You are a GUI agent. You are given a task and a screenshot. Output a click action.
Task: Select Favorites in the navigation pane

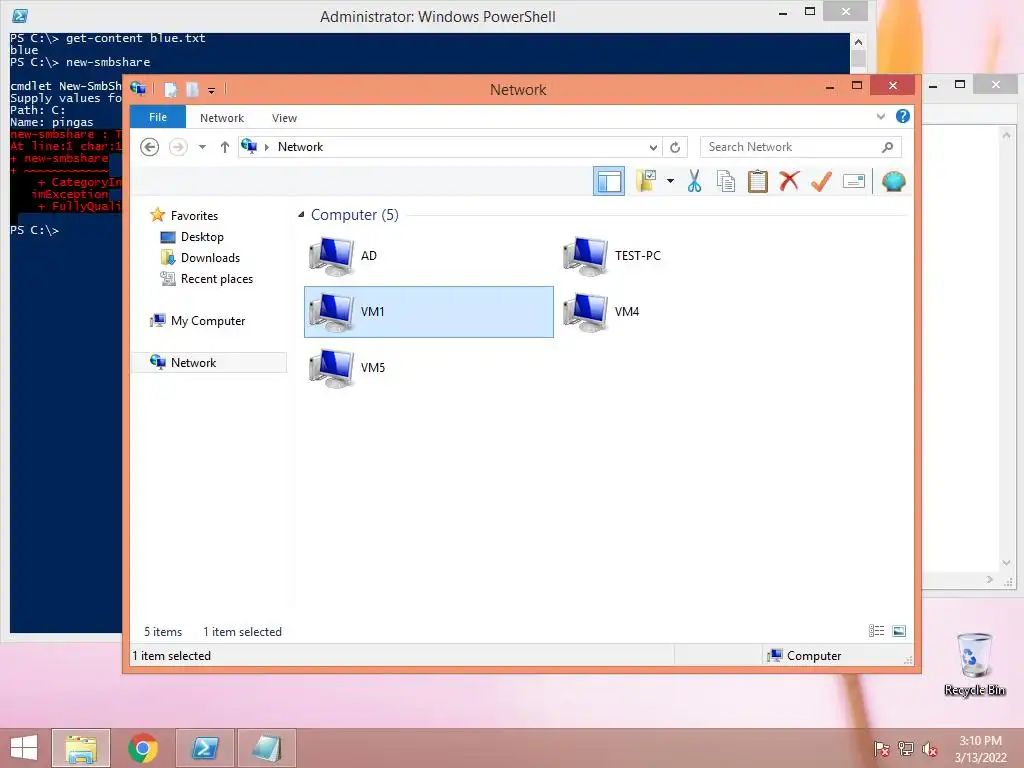point(194,216)
